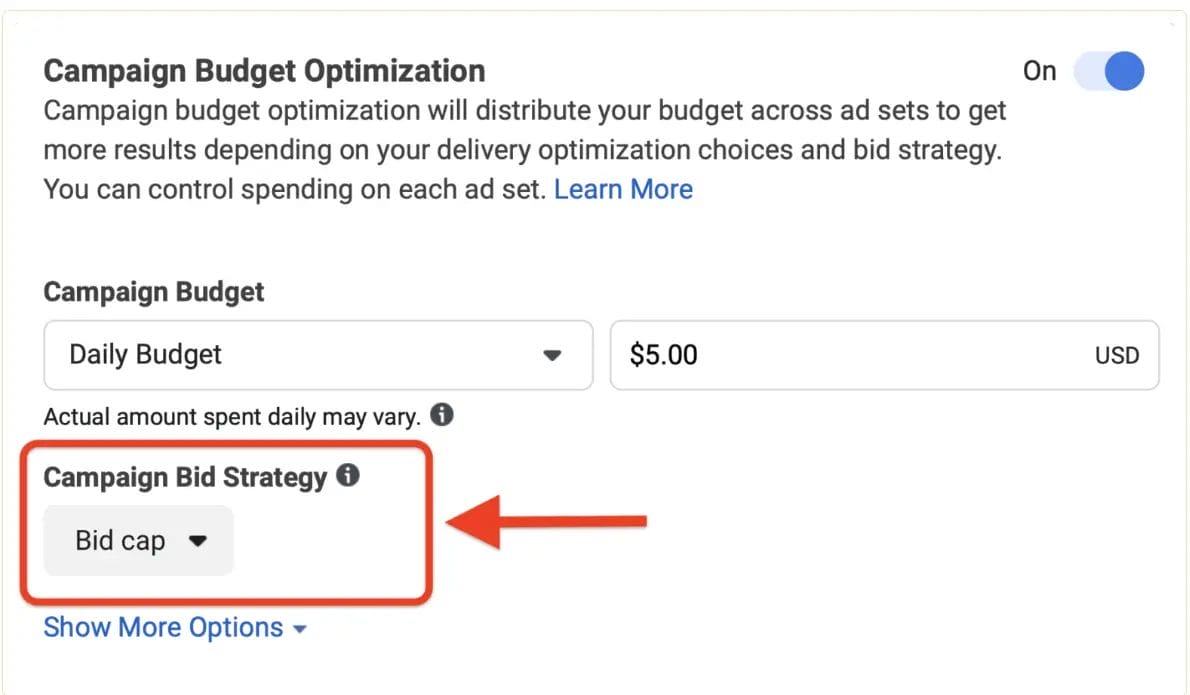Open the Learn More link

(623, 189)
